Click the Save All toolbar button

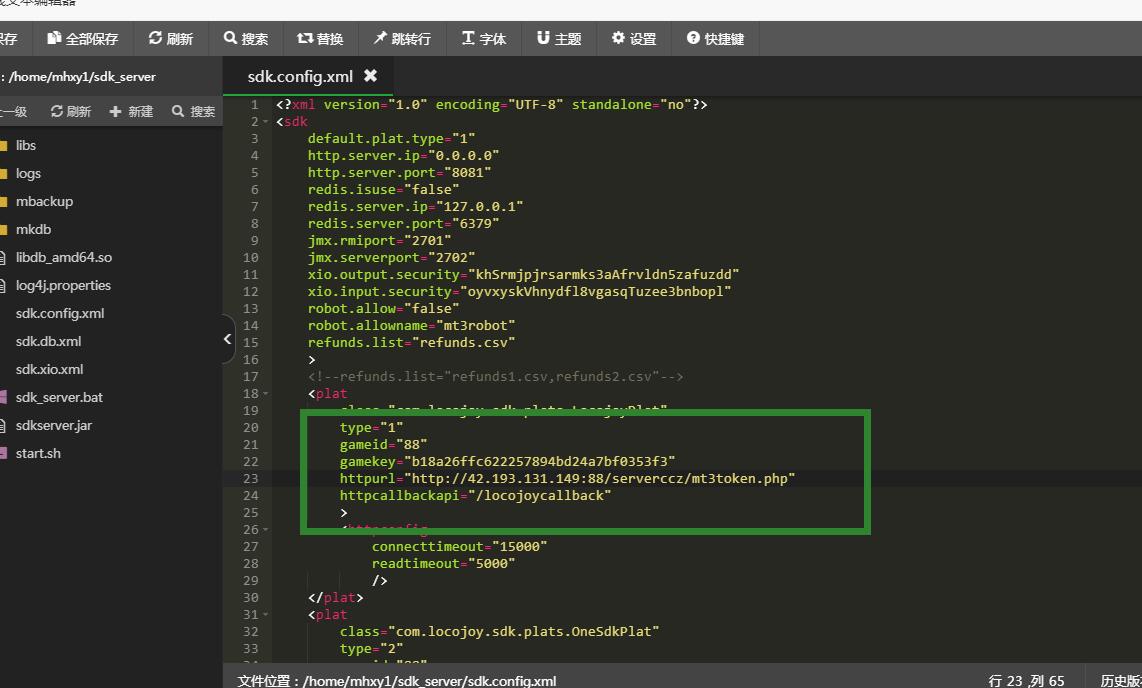click(x=82, y=39)
